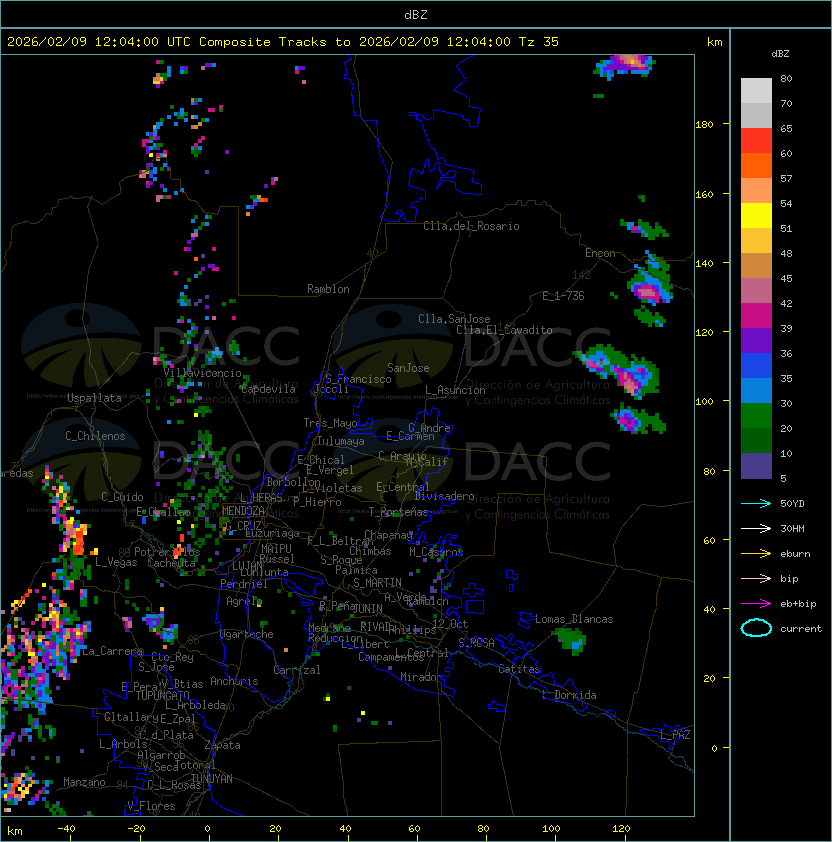Click the 'Tz 35' threshold text
Image resolution: width=832 pixels, height=842 pixels.
tap(539, 42)
